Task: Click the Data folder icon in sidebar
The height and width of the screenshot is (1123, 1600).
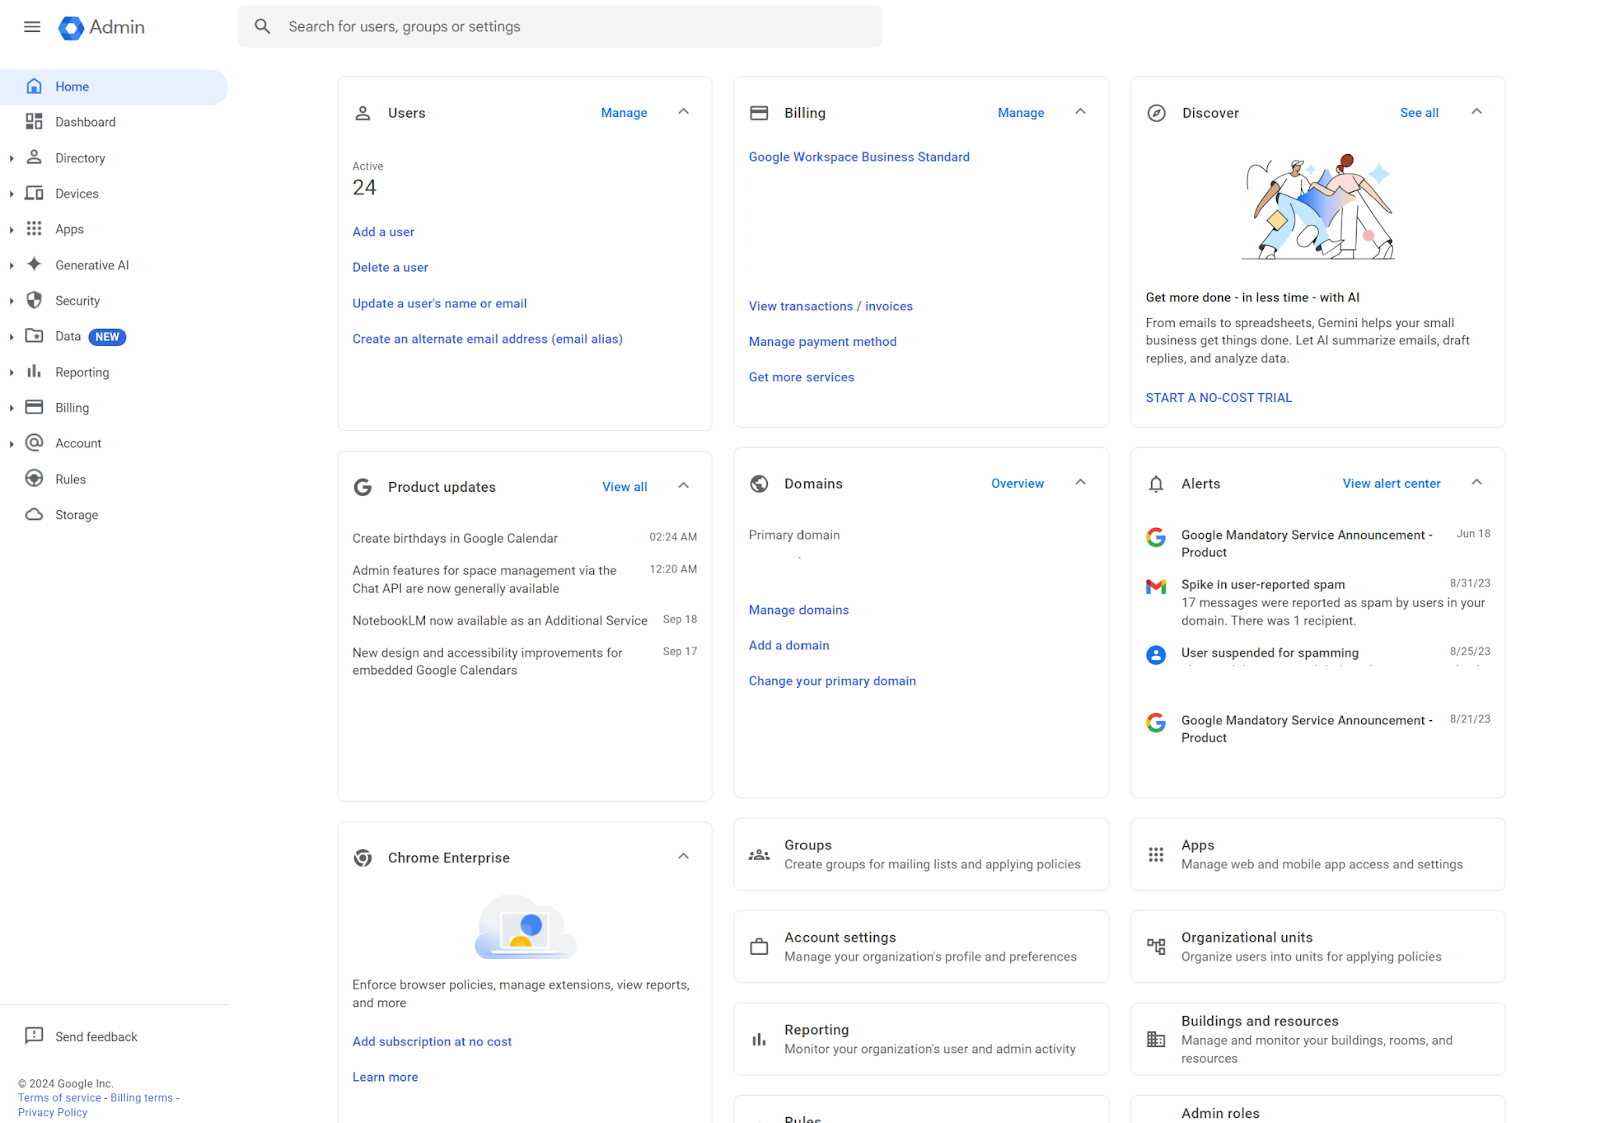Action: coord(34,336)
